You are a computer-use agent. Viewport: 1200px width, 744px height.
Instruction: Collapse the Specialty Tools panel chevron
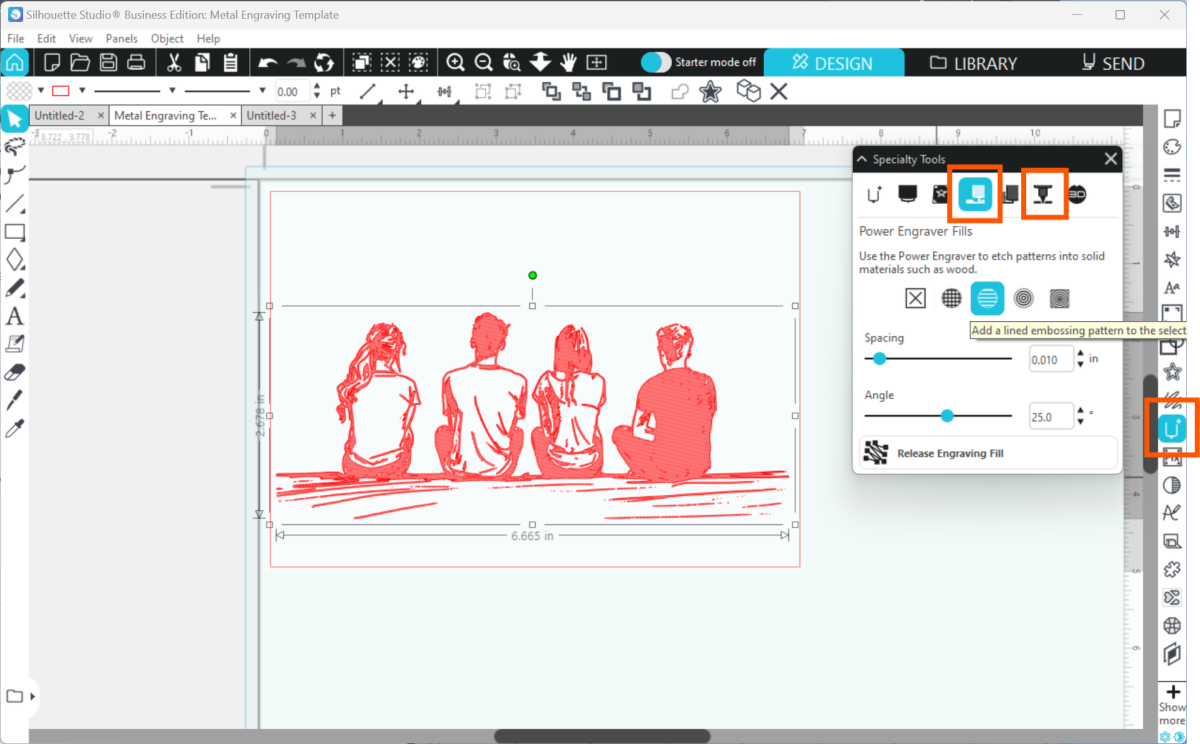click(862, 159)
